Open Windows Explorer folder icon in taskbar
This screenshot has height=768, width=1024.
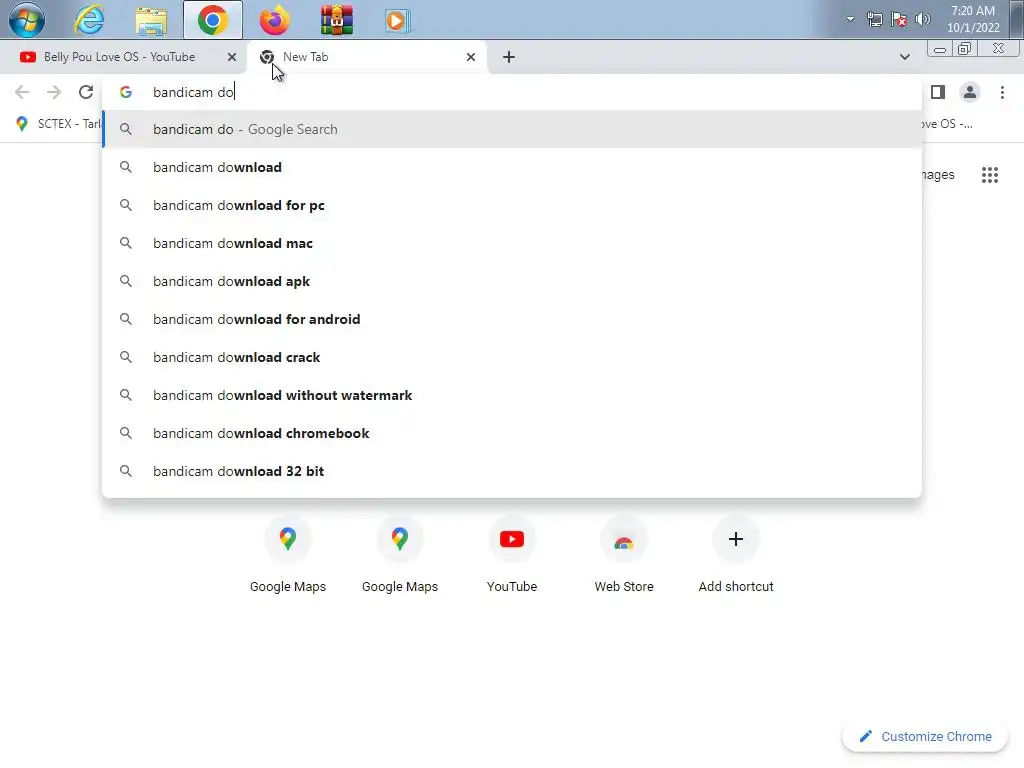click(x=151, y=20)
